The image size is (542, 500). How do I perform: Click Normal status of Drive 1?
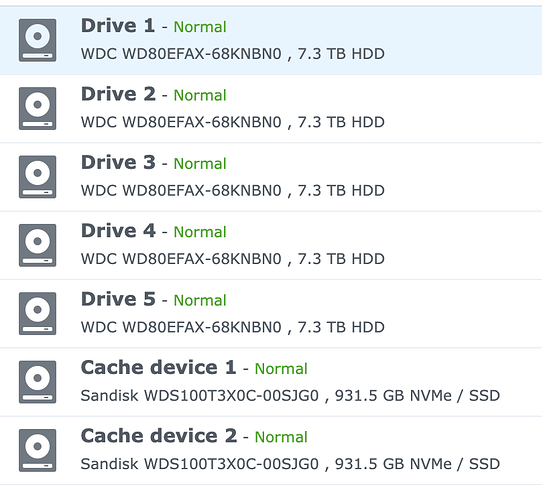[200, 27]
